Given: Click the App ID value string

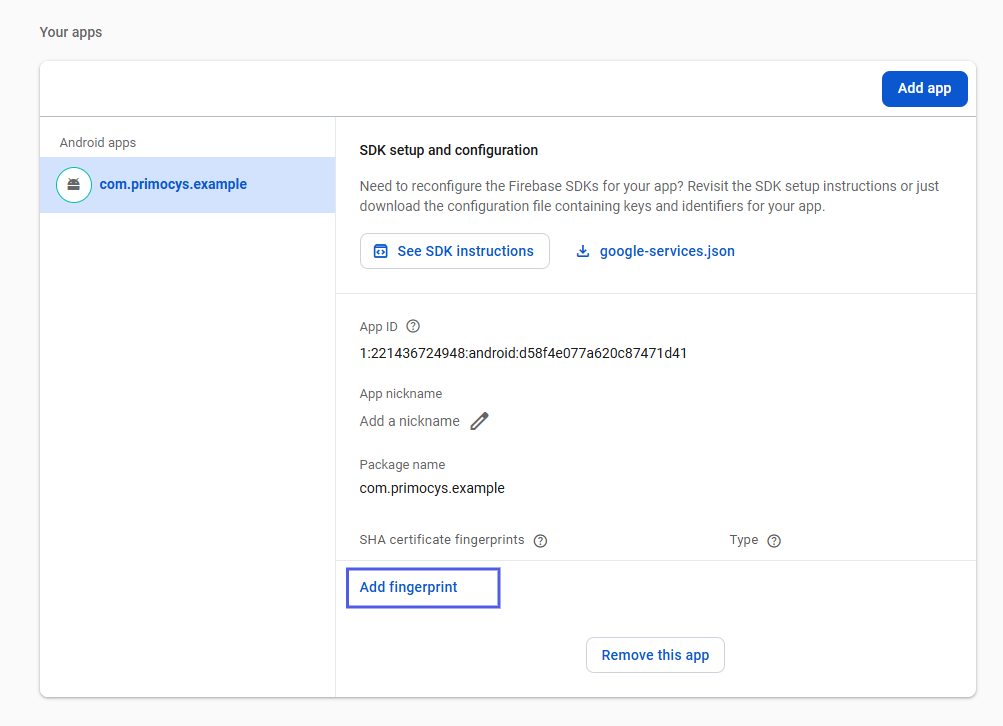Looking at the screenshot, I should (523, 353).
